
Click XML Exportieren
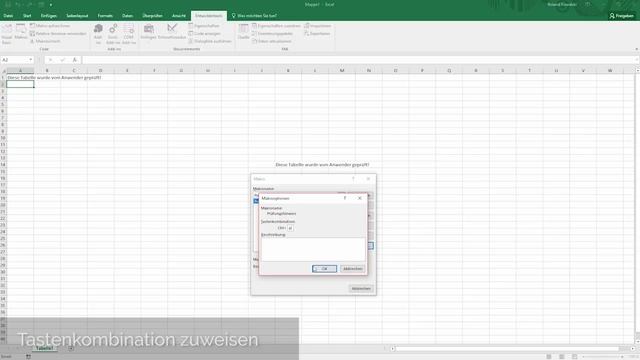pyautogui.click(x=317, y=33)
